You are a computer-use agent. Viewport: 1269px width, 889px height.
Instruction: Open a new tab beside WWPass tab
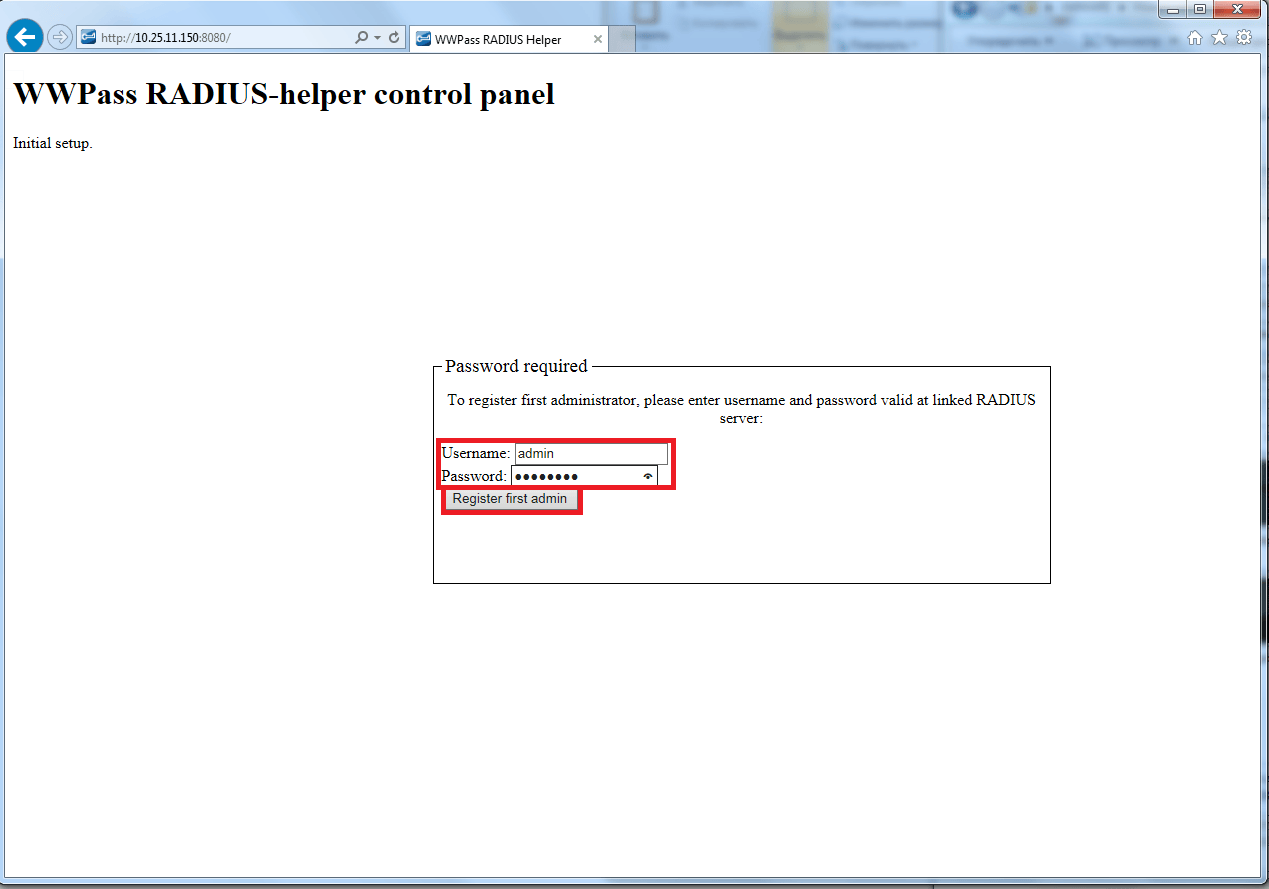[x=622, y=40]
